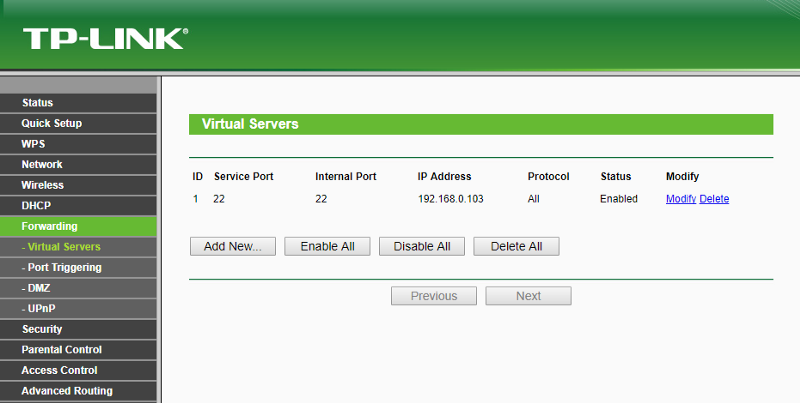Open the DHCP section

[x=78, y=206]
